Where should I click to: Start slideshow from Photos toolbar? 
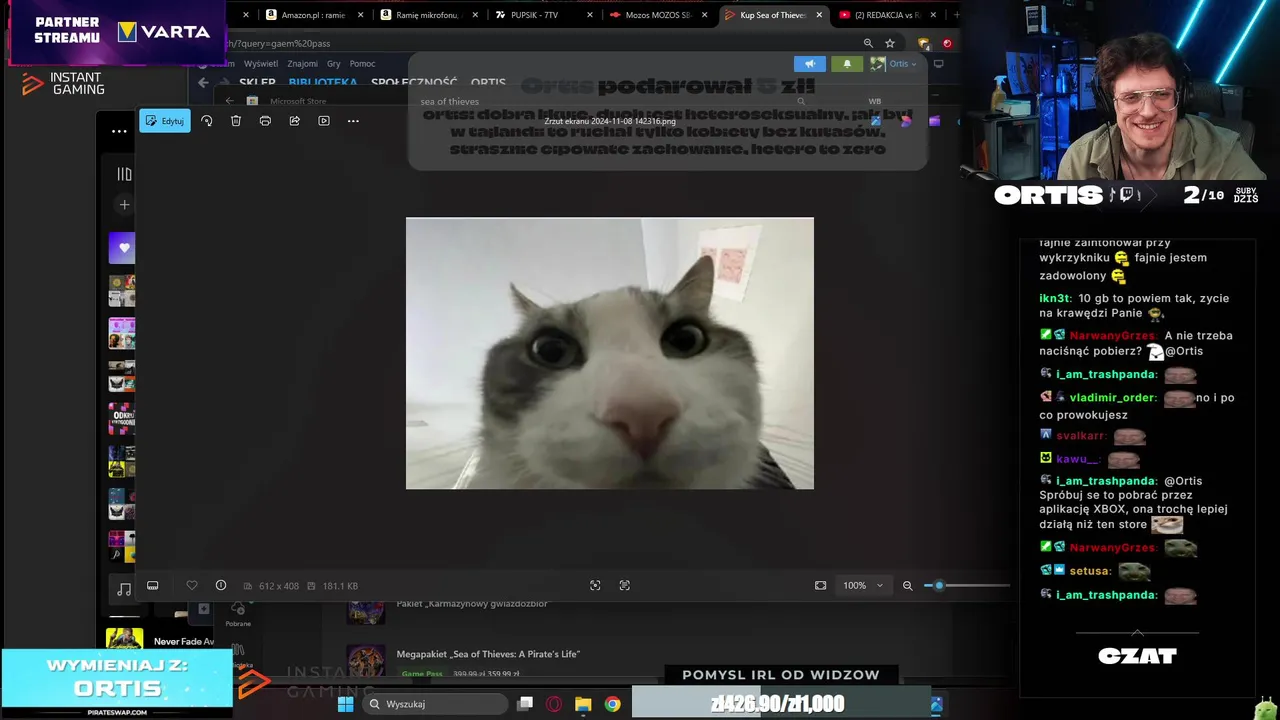pyautogui.click(x=324, y=121)
